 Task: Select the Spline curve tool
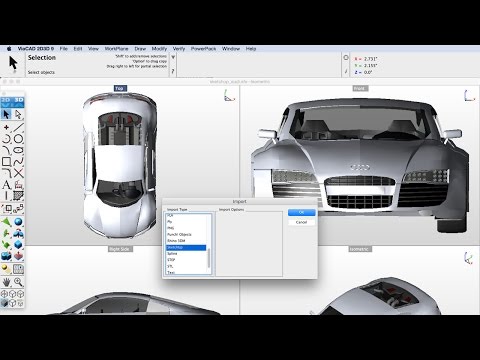[x=18, y=162]
